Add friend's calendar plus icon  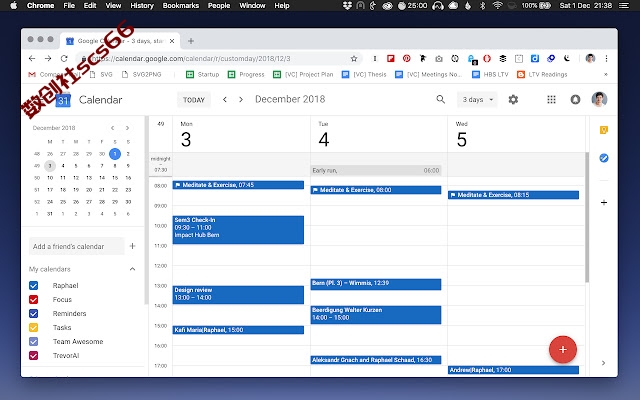coord(132,246)
